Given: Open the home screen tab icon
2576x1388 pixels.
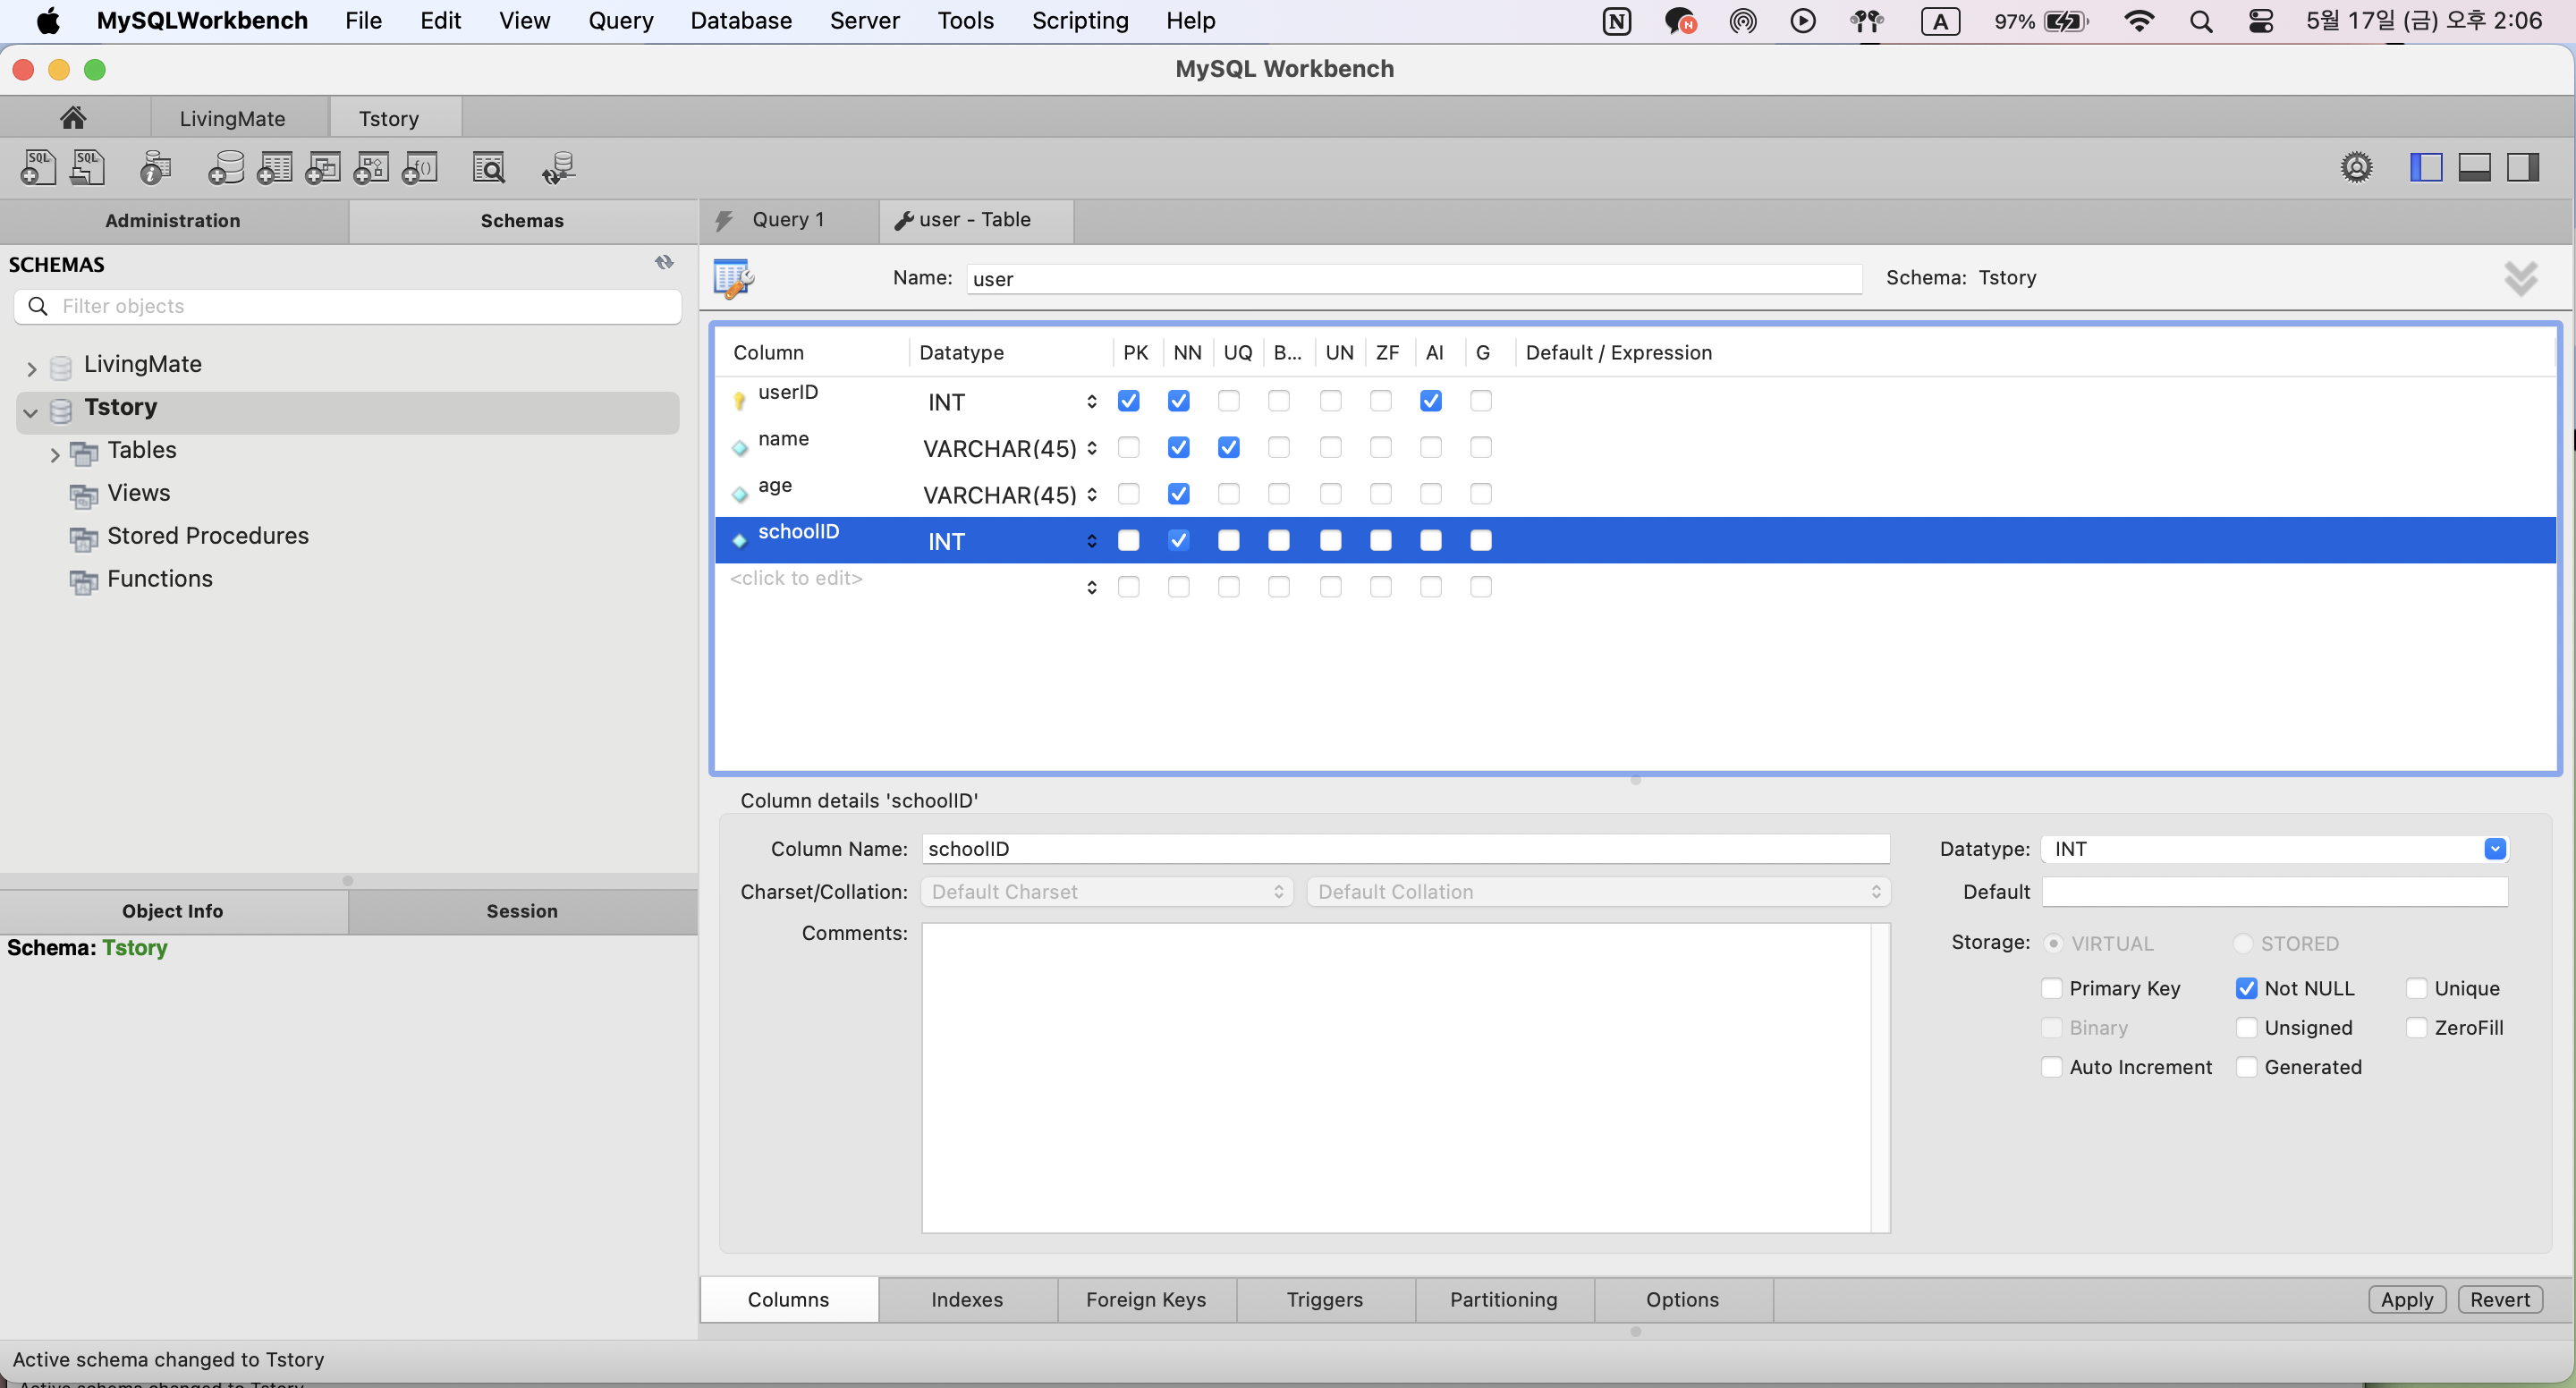Looking at the screenshot, I should [72, 118].
